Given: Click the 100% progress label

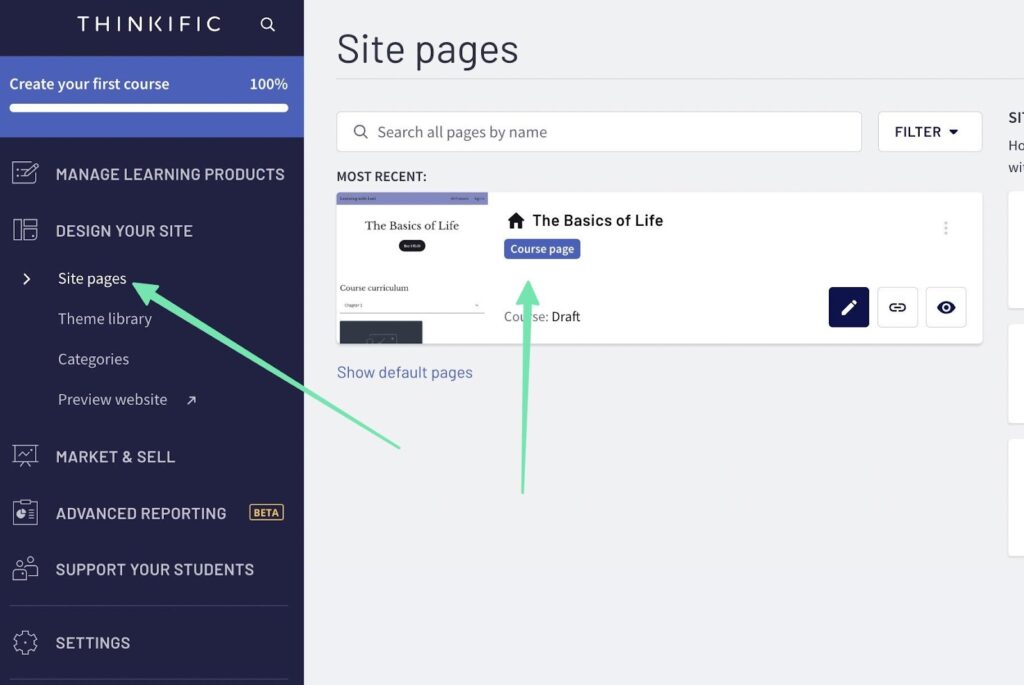Looking at the screenshot, I should [268, 84].
